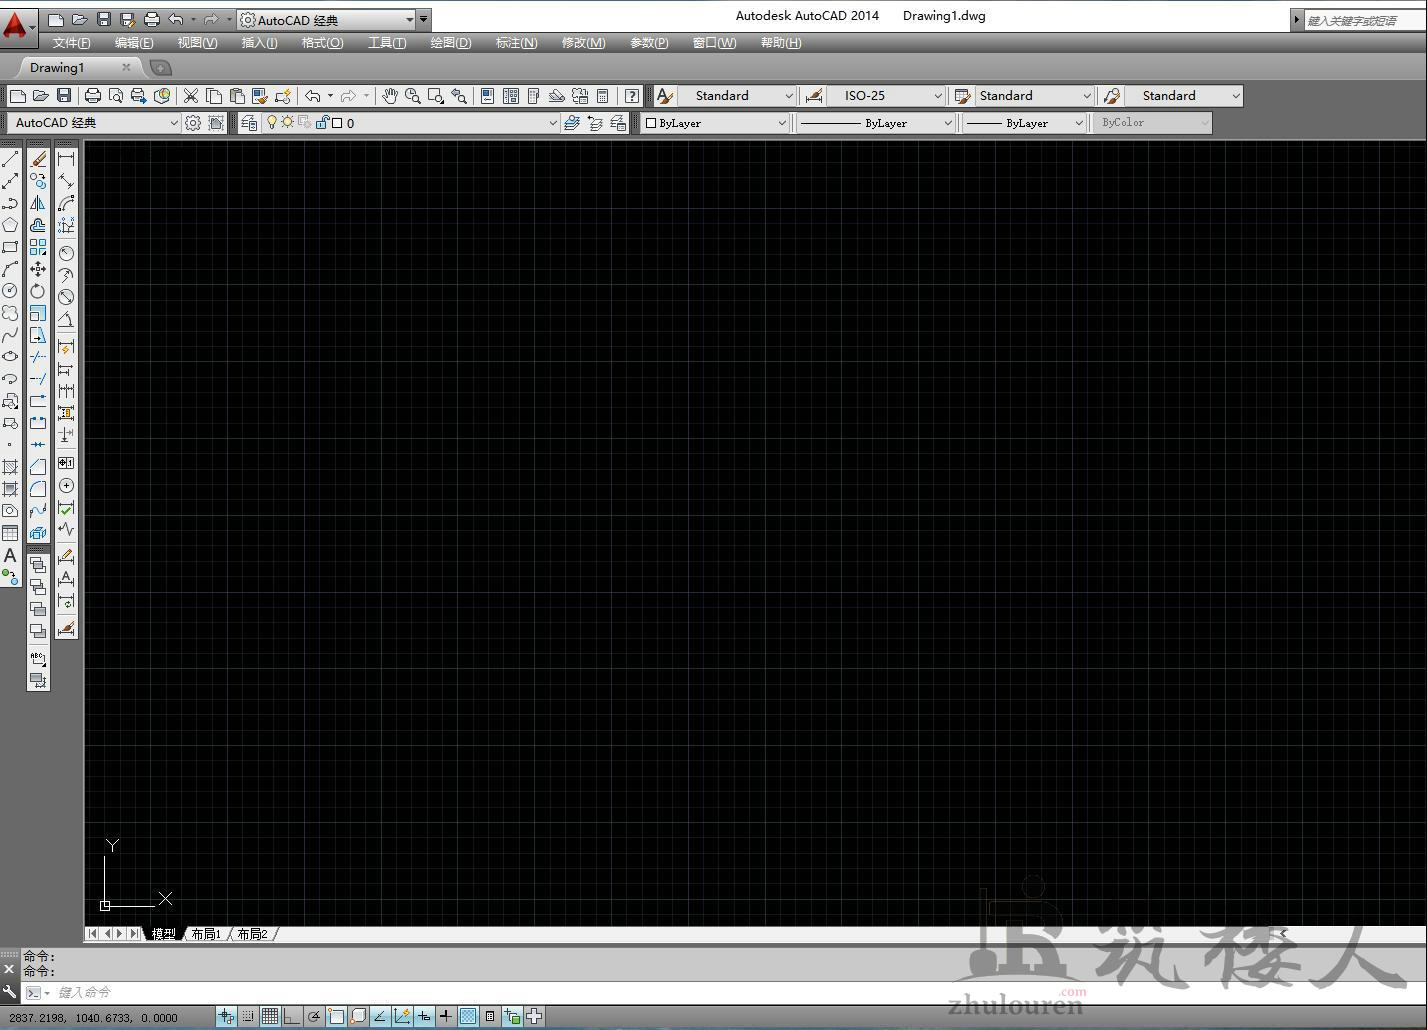Click the new drawing tab plus button
Screen dimensions: 1427x1030
(160, 68)
